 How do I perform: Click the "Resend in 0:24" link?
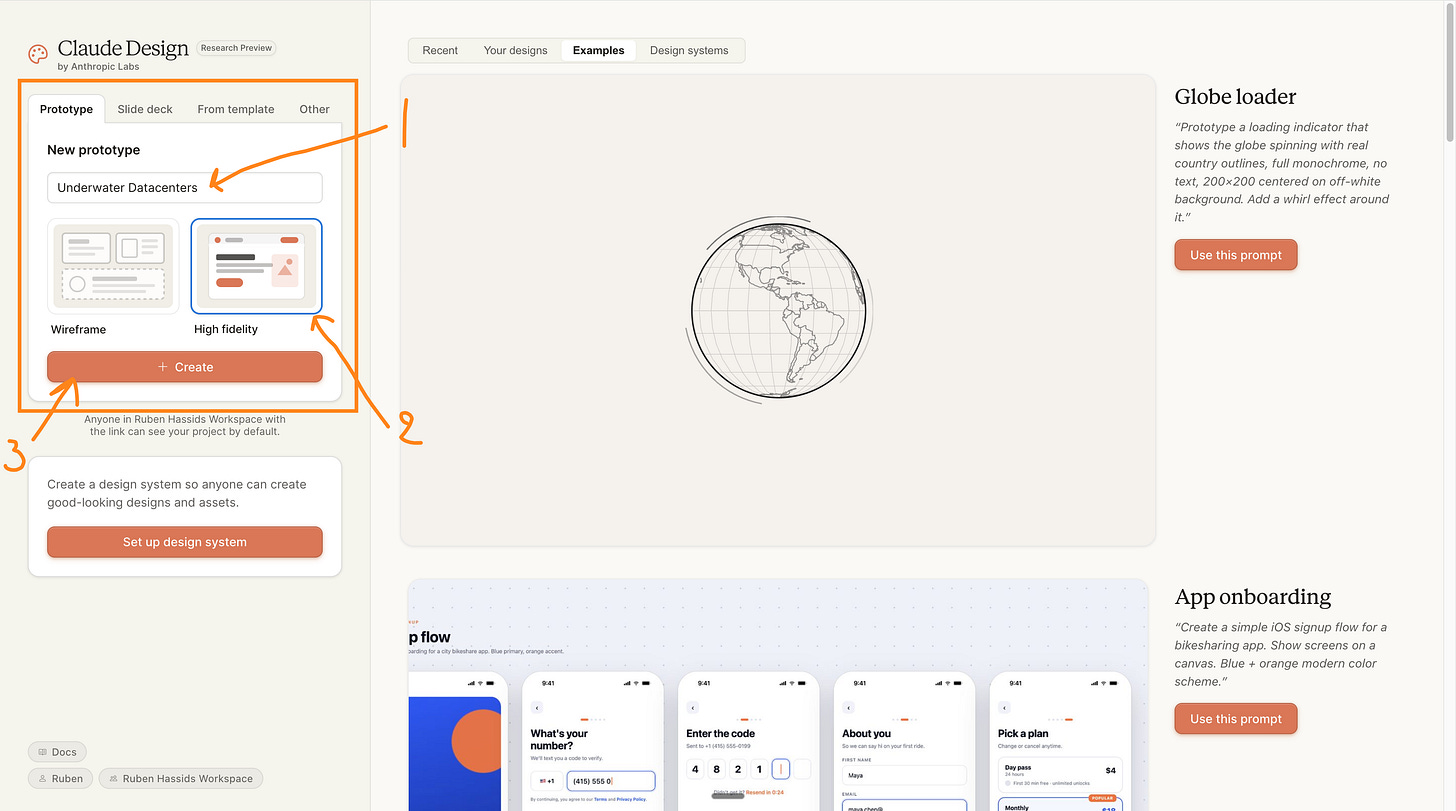click(x=765, y=792)
